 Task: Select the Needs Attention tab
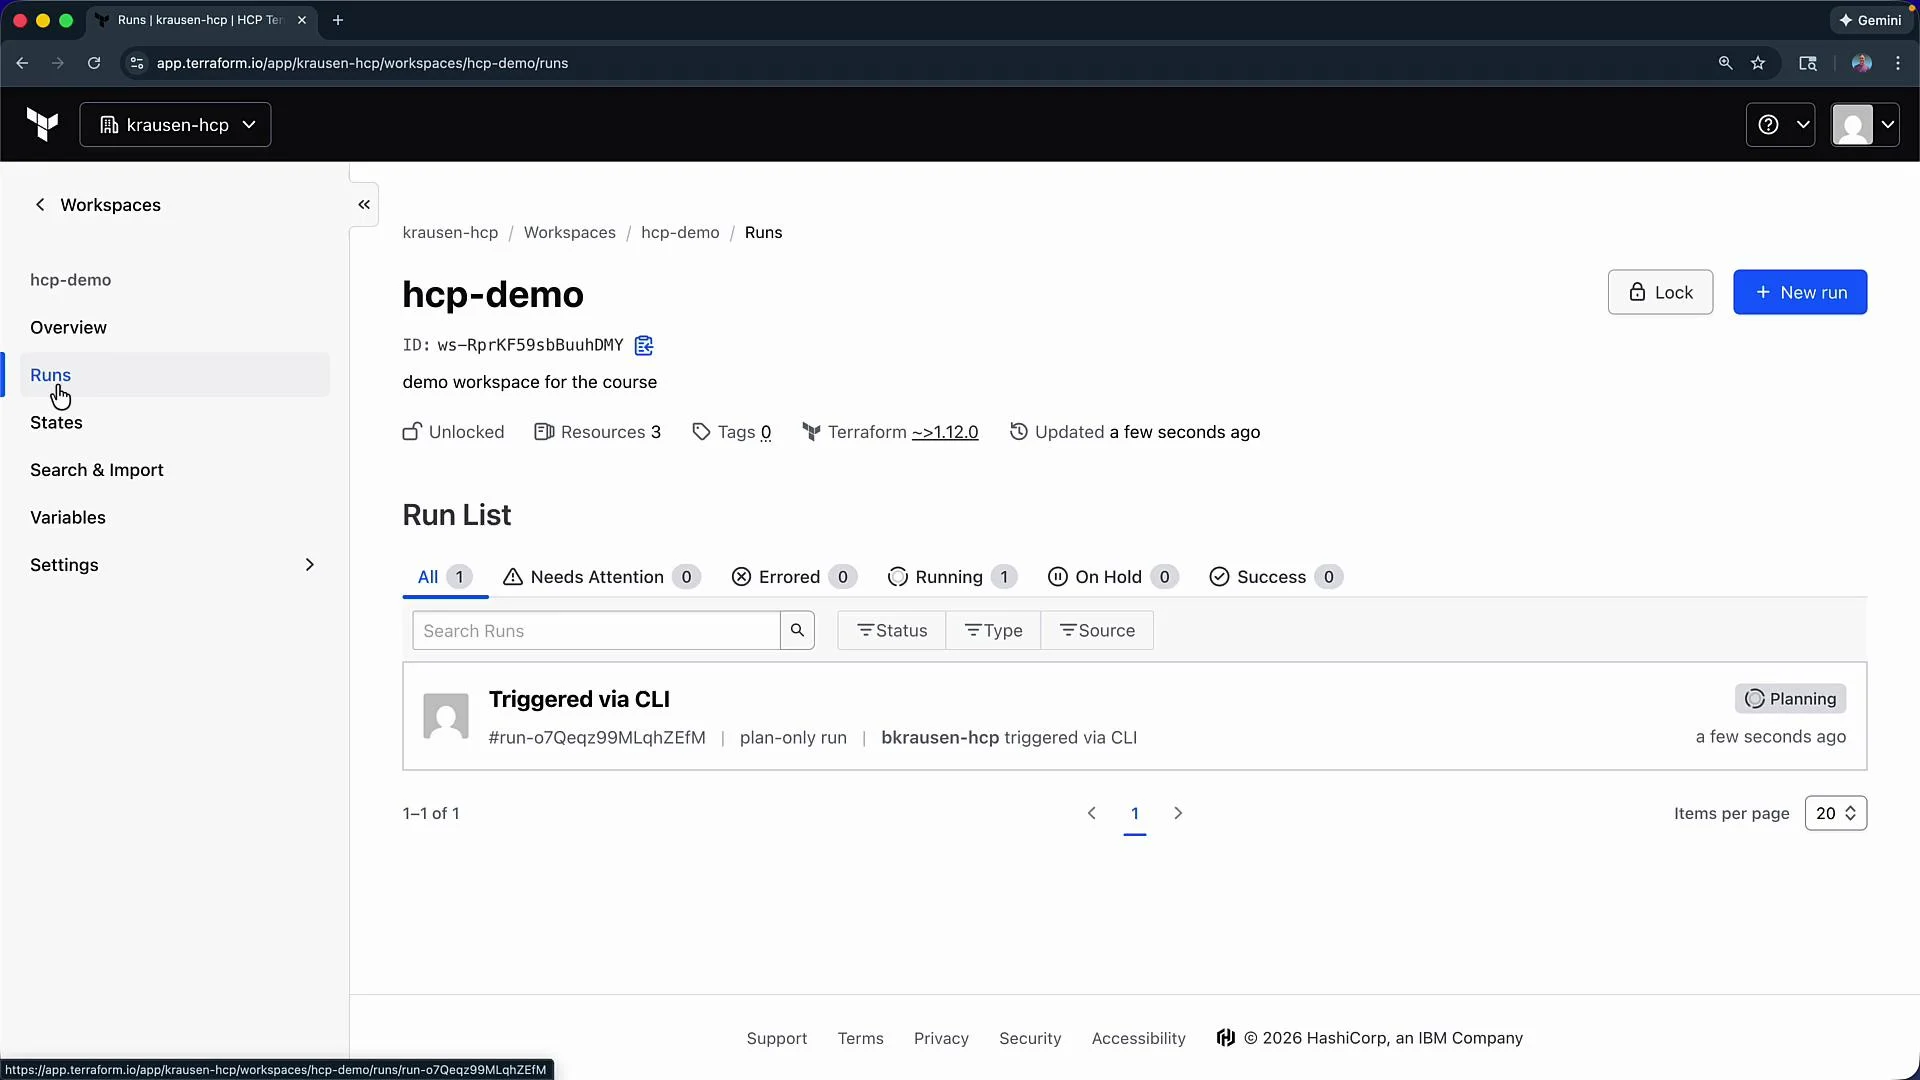(x=601, y=577)
